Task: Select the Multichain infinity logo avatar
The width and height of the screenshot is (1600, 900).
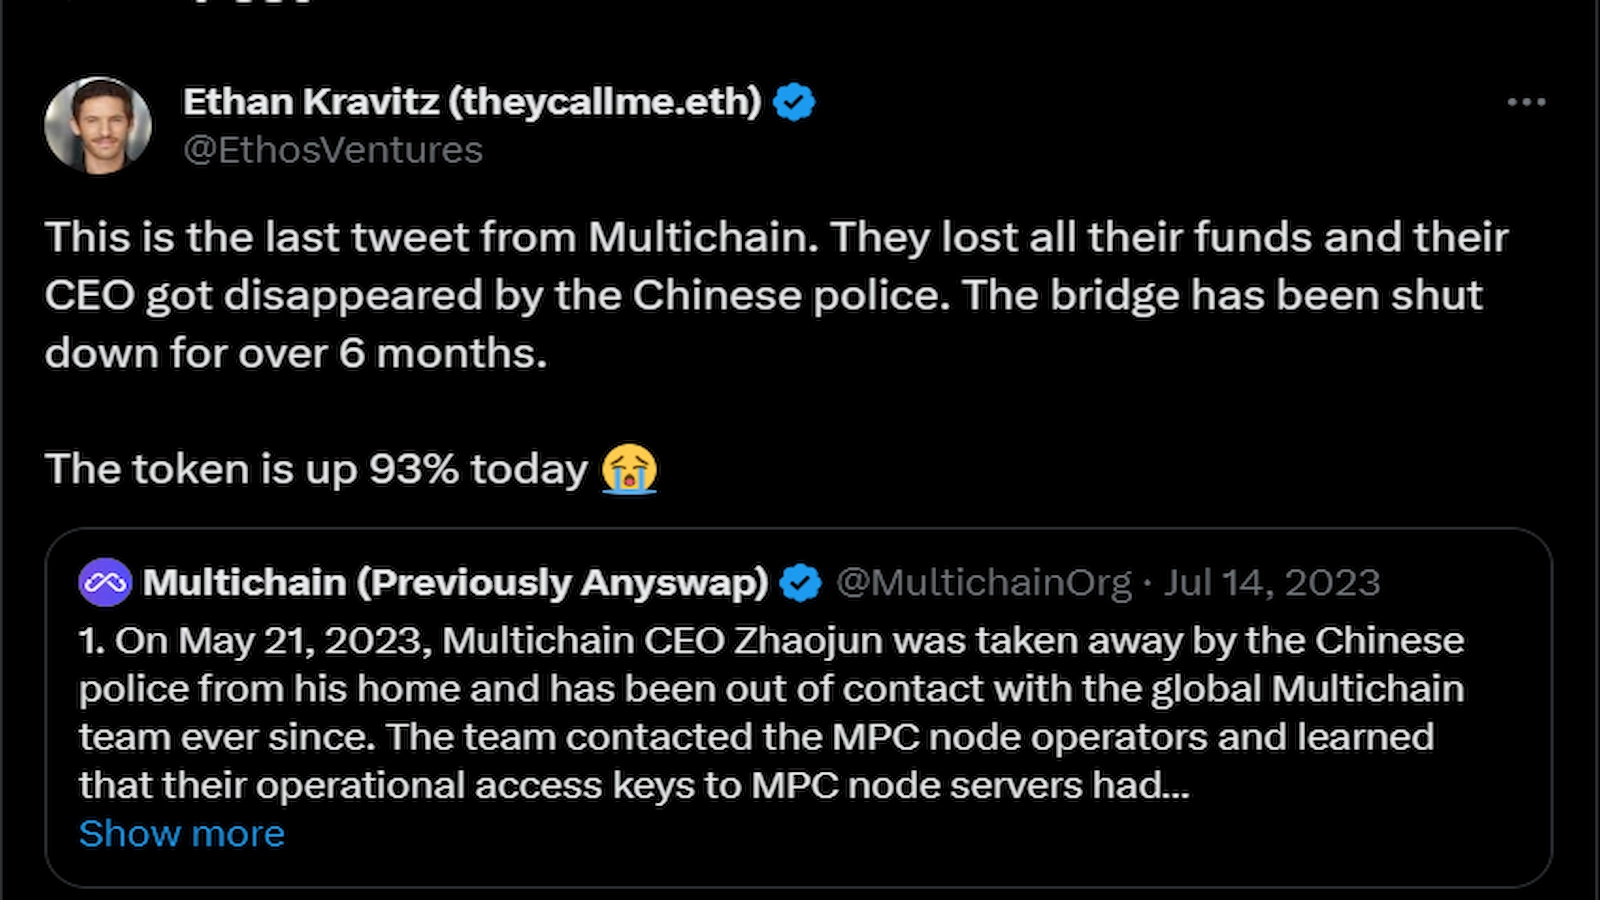Action: tap(106, 581)
